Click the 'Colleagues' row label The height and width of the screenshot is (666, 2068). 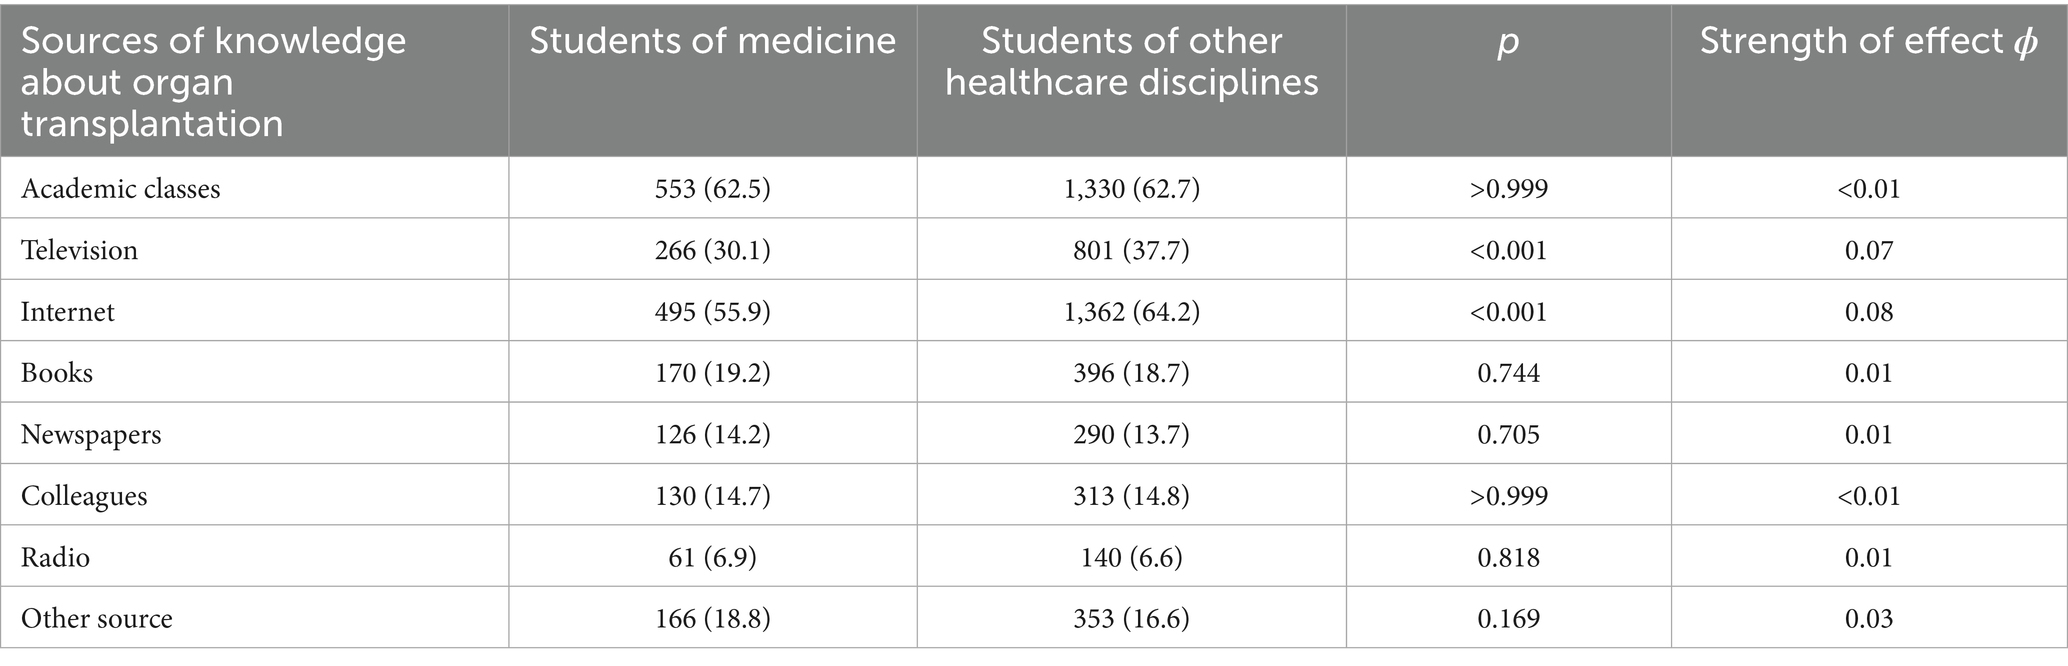[x=84, y=496]
